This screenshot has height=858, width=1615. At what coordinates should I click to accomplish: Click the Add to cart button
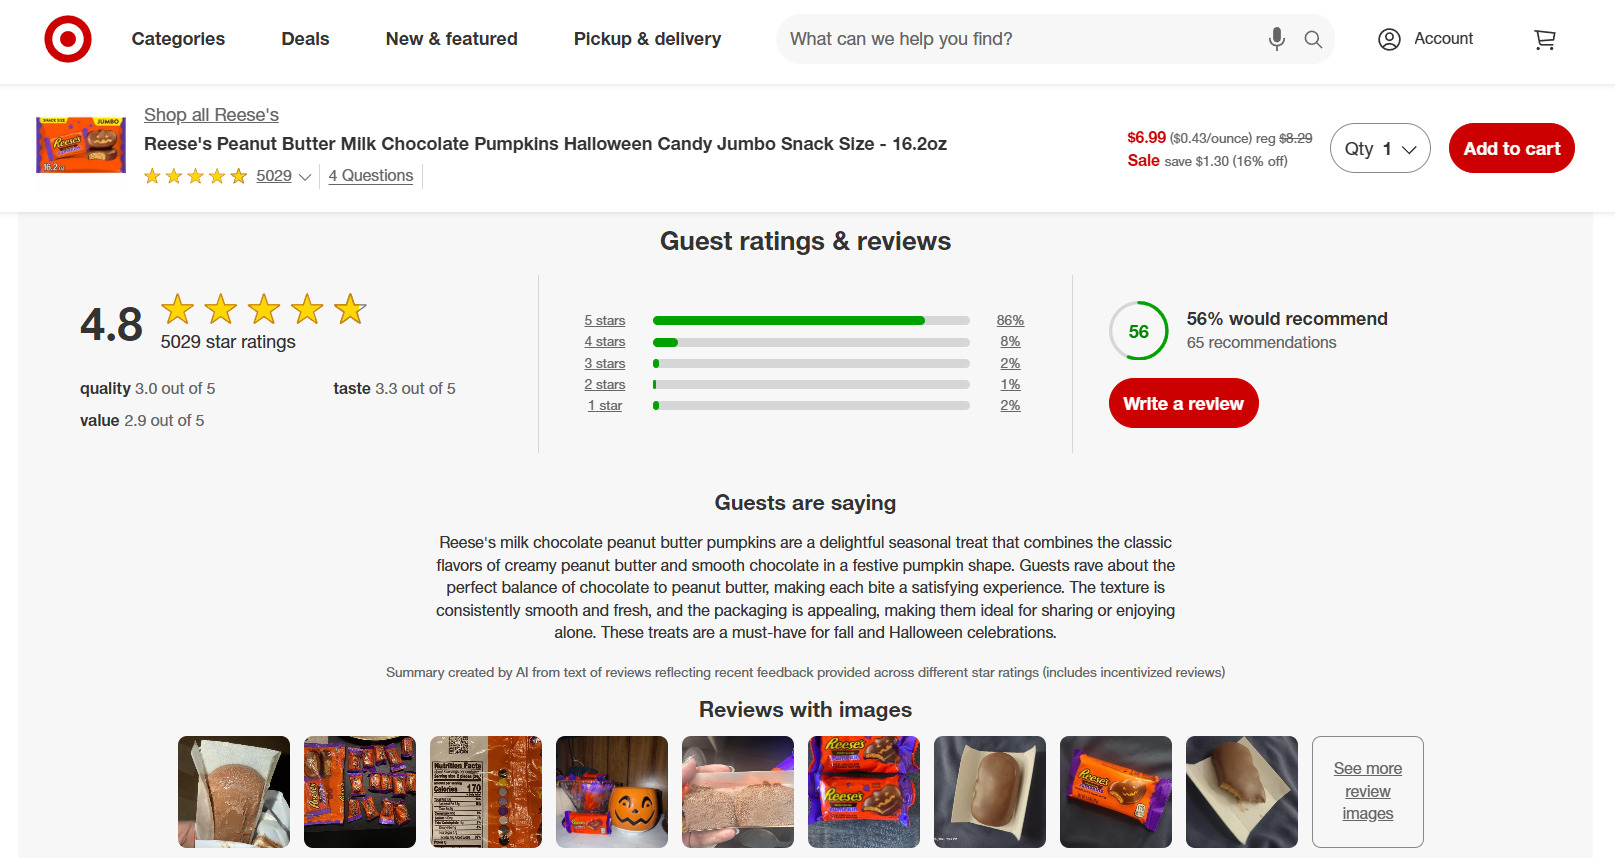pyautogui.click(x=1511, y=149)
